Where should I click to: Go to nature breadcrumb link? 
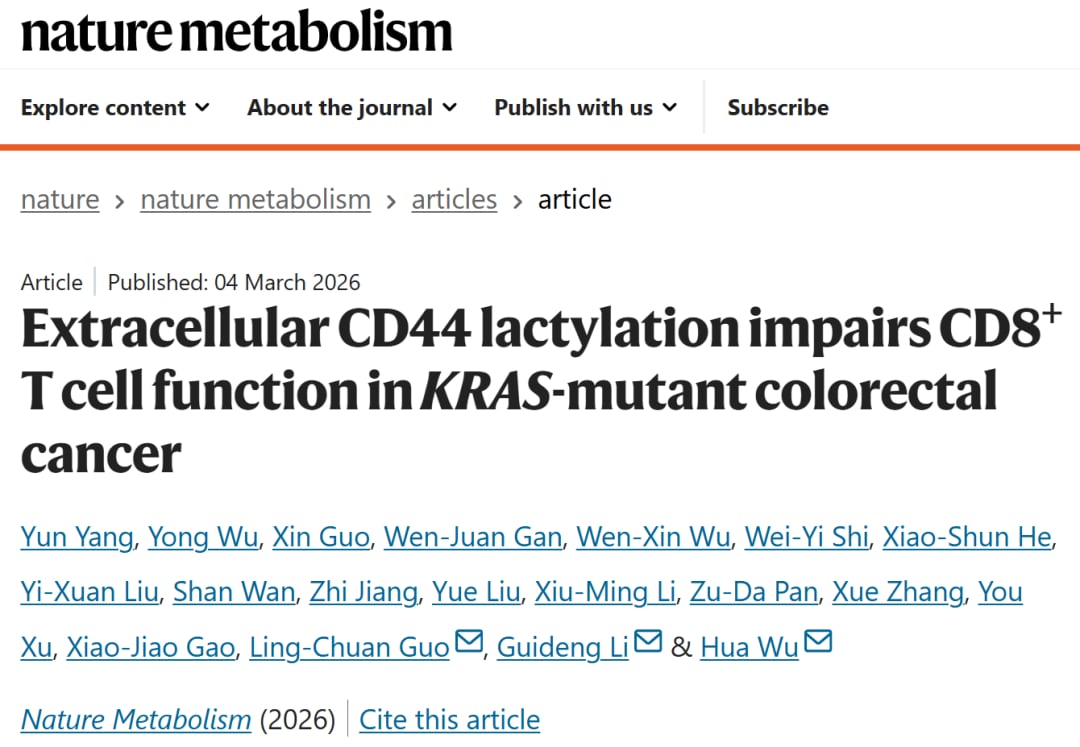[x=60, y=200]
